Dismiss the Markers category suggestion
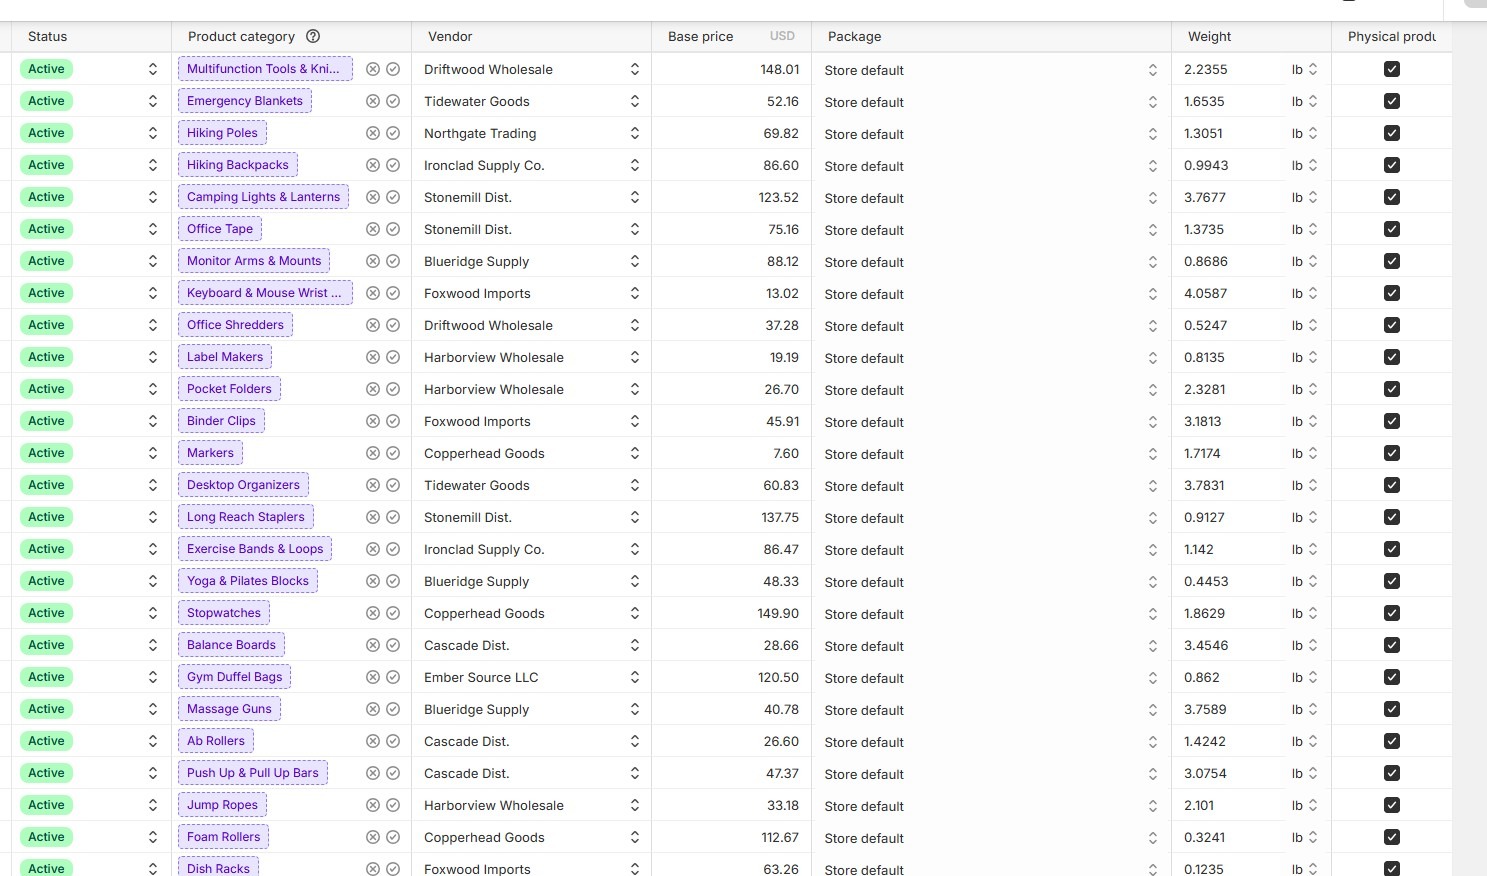Image resolution: width=1487 pixels, height=876 pixels. pyautogui.click(x=373, y=453)
